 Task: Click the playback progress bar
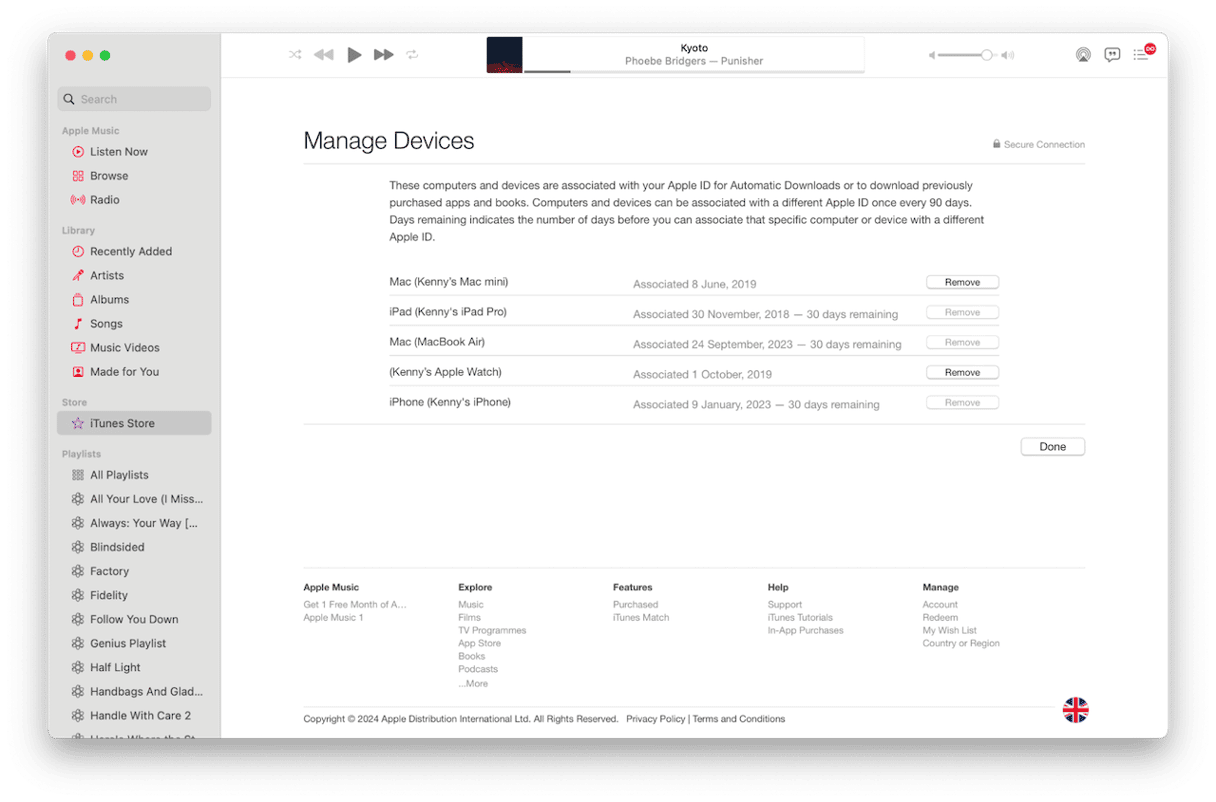(x=694, y=71)
